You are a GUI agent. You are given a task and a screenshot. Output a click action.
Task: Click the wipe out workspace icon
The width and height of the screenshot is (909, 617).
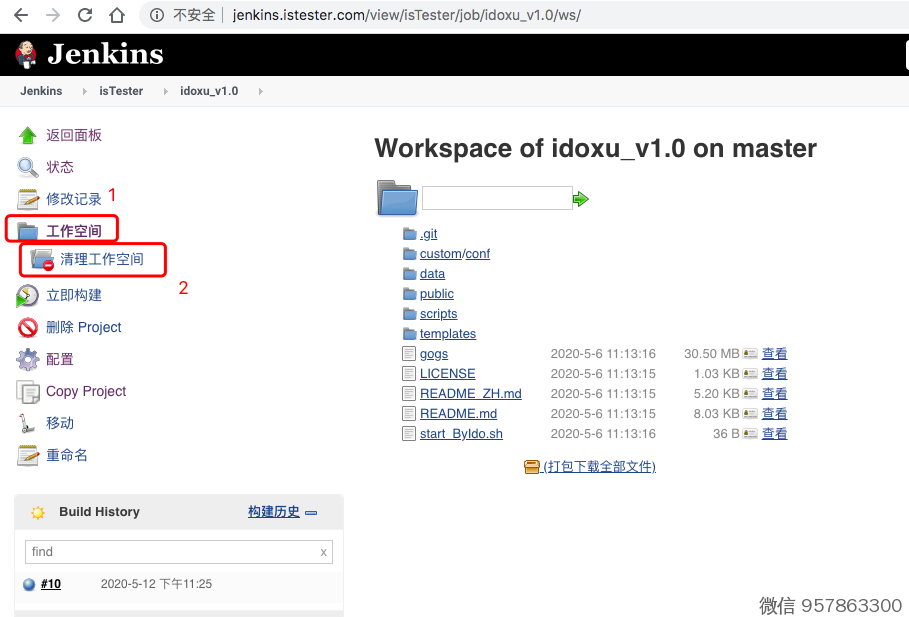pyautogui.click(x=42, y=260)
